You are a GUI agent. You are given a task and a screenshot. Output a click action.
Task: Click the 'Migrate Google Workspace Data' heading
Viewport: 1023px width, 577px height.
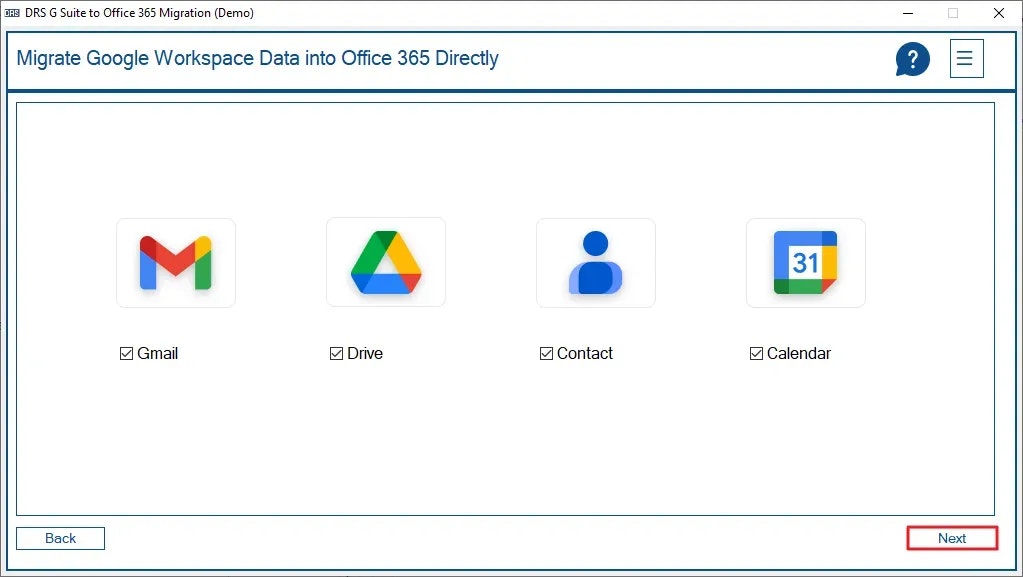[257, 58]
